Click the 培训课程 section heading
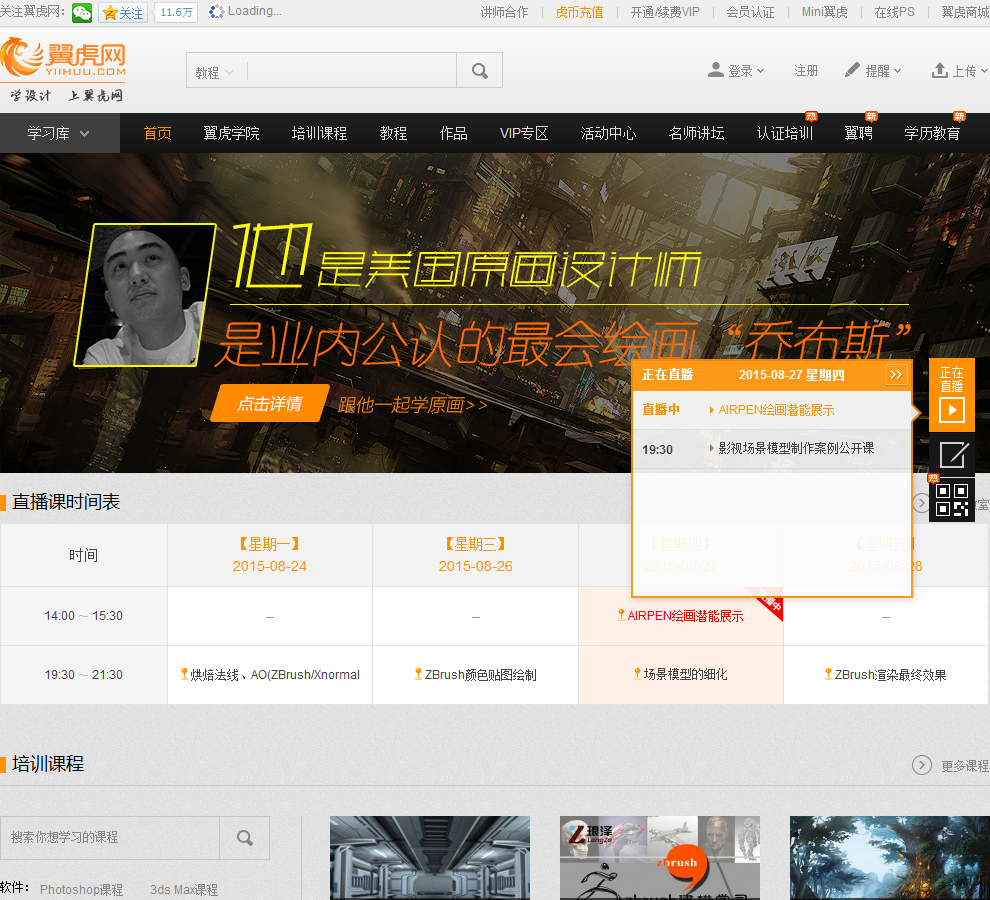The height and width of the screenshot is (900, 990). point(48,764)
